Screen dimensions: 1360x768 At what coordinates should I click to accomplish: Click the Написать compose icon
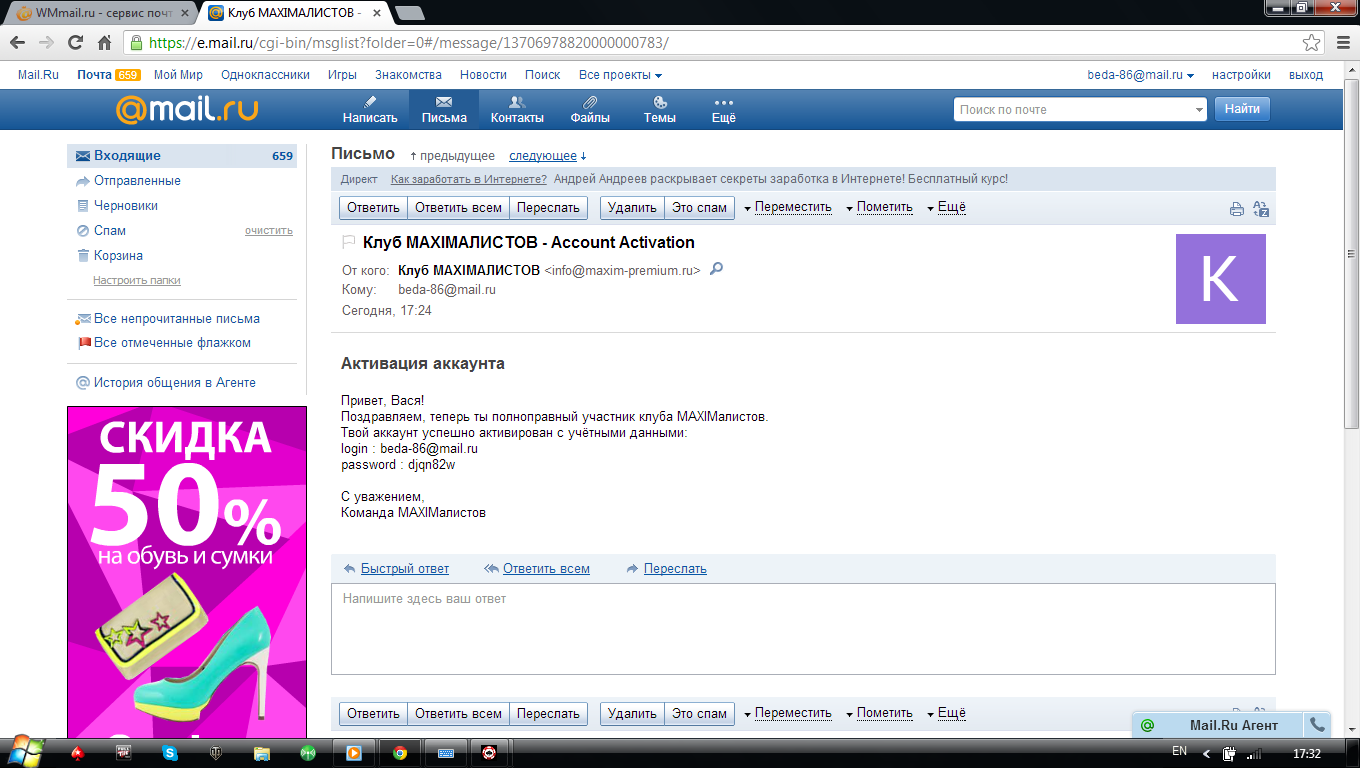click(370, 102)
